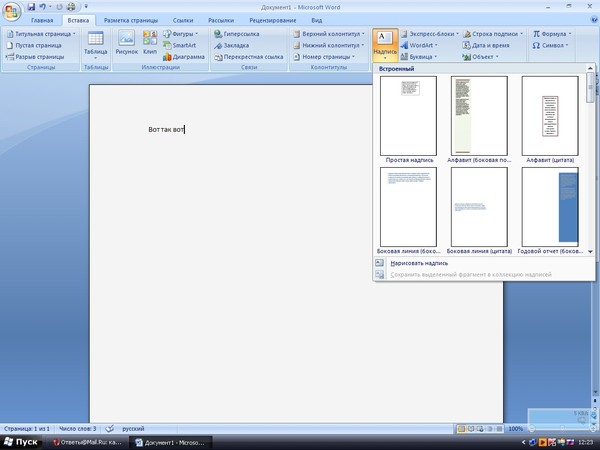Viewport: 600px width, 450px height.
Task: Place cursor in the text 'Вот так вот'
Action: point(166,129)
